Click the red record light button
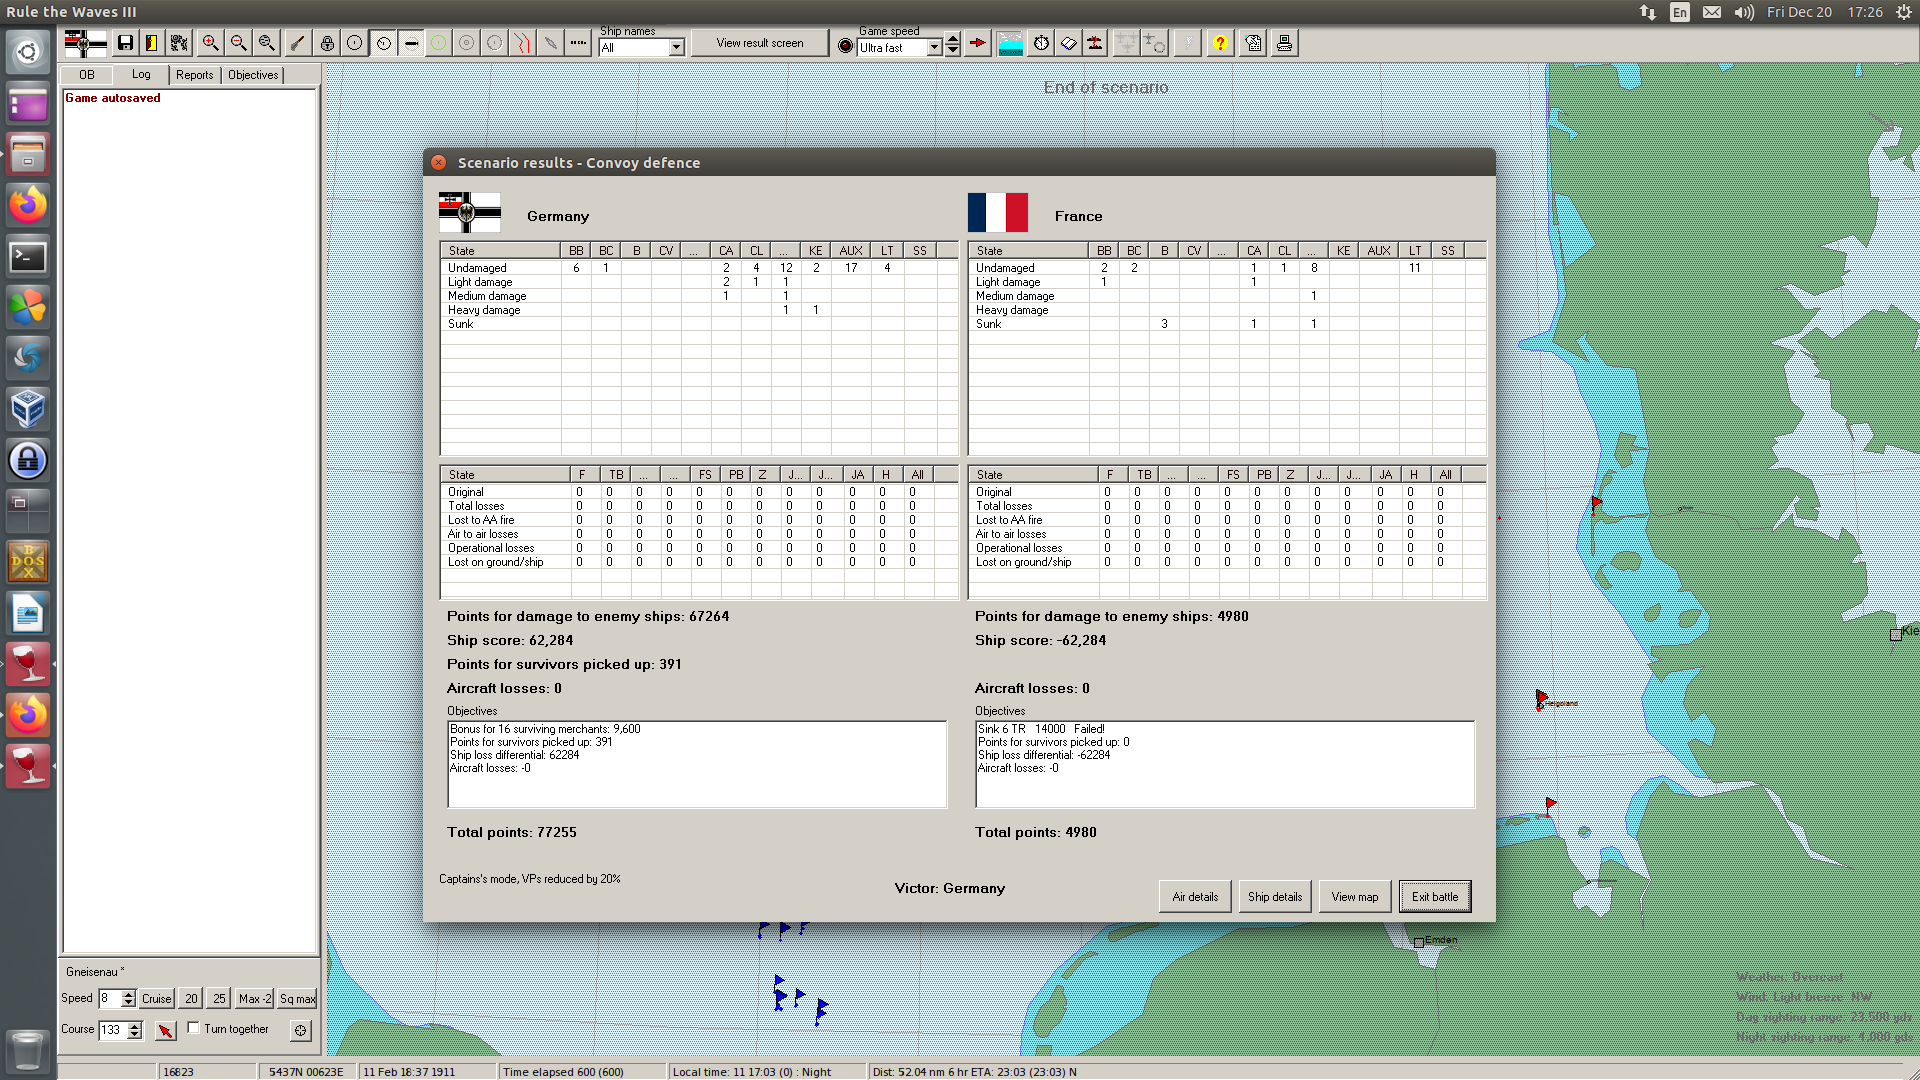This screenshot has height=1080, width=1920. (846, 46)
